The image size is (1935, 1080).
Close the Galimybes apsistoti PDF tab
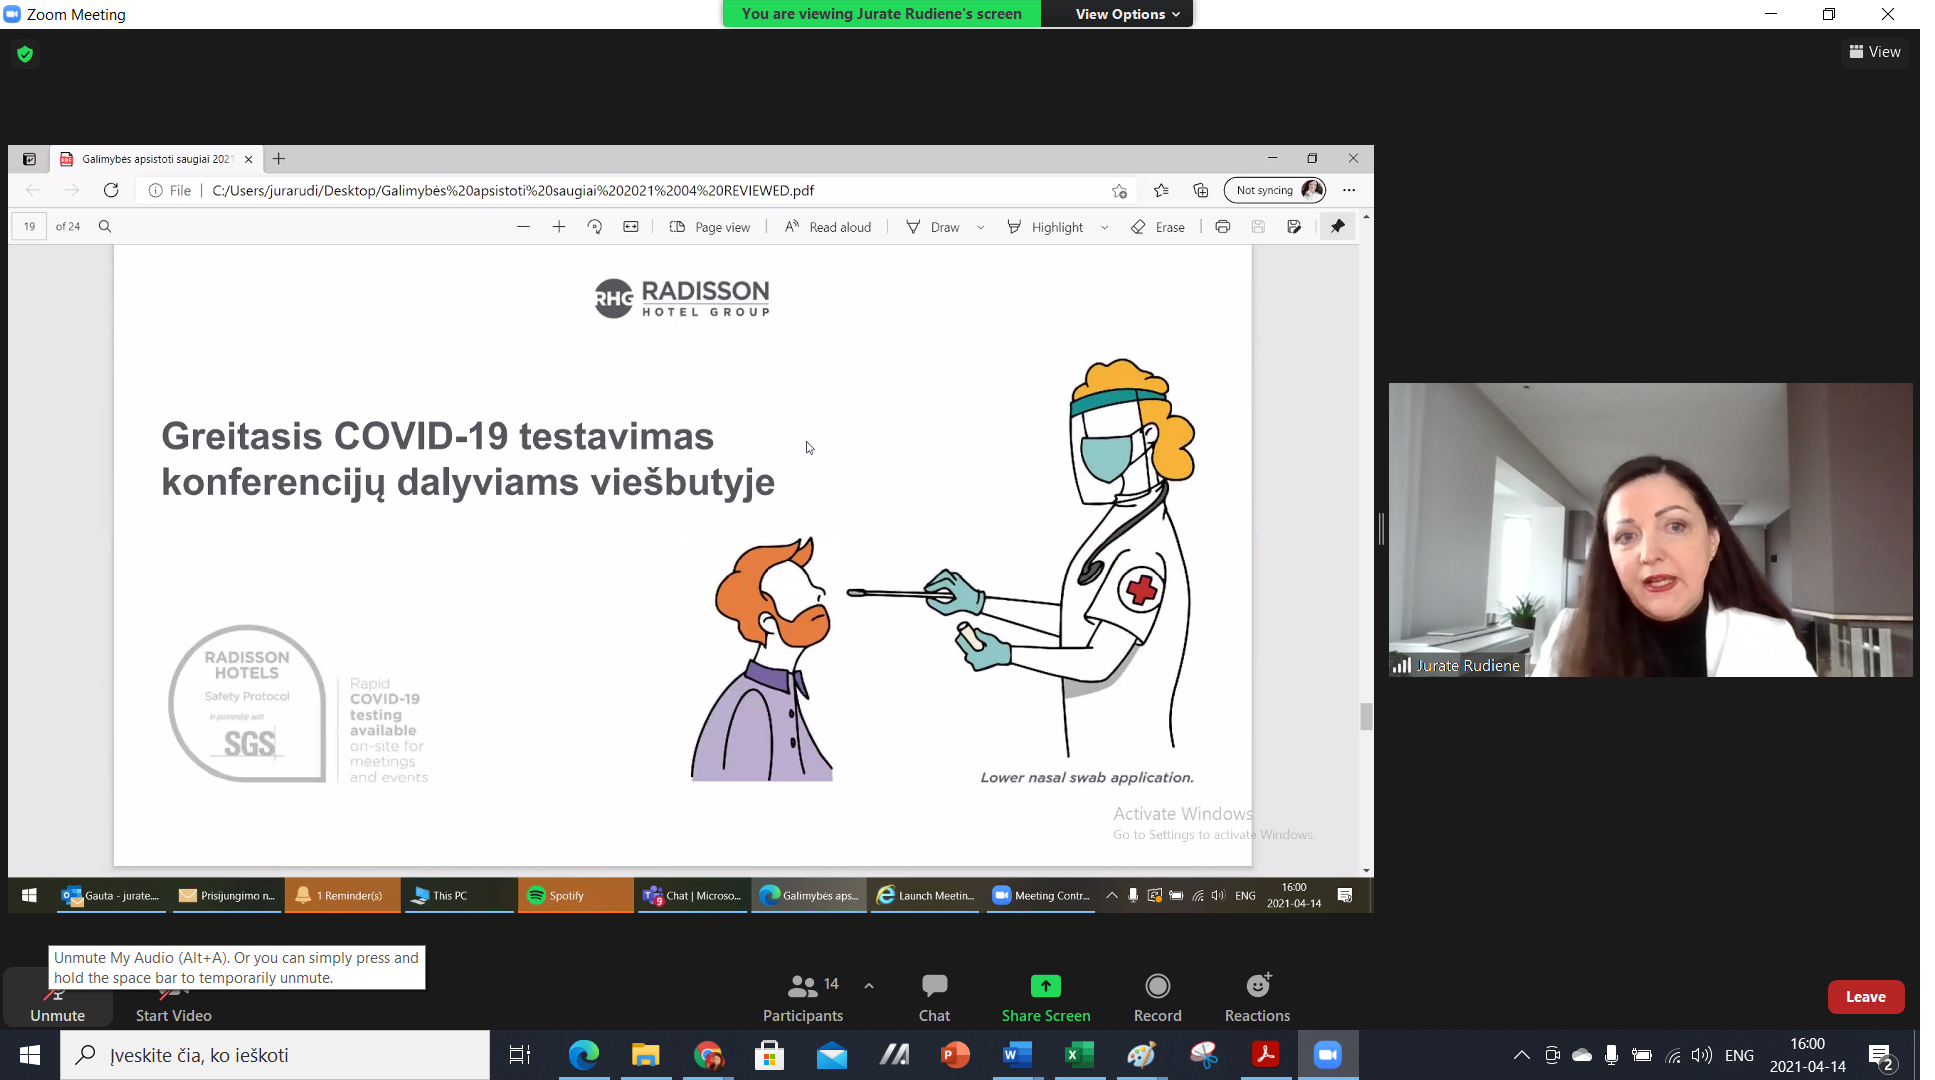pyautogui.click(x=249, y=159)
